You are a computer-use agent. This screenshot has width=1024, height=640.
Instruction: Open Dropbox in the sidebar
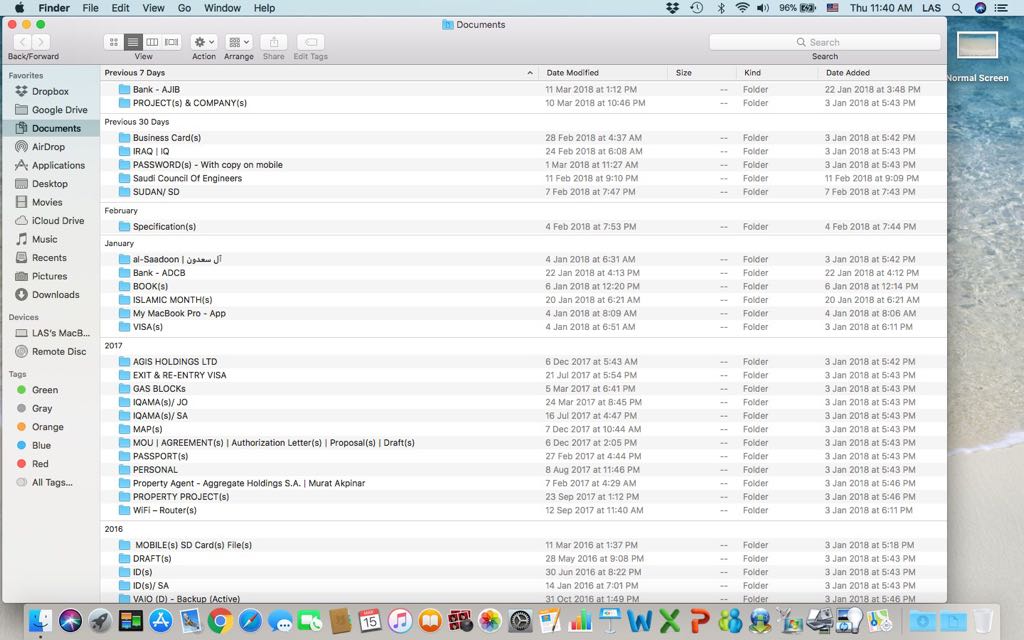click(x=51, y=91)
